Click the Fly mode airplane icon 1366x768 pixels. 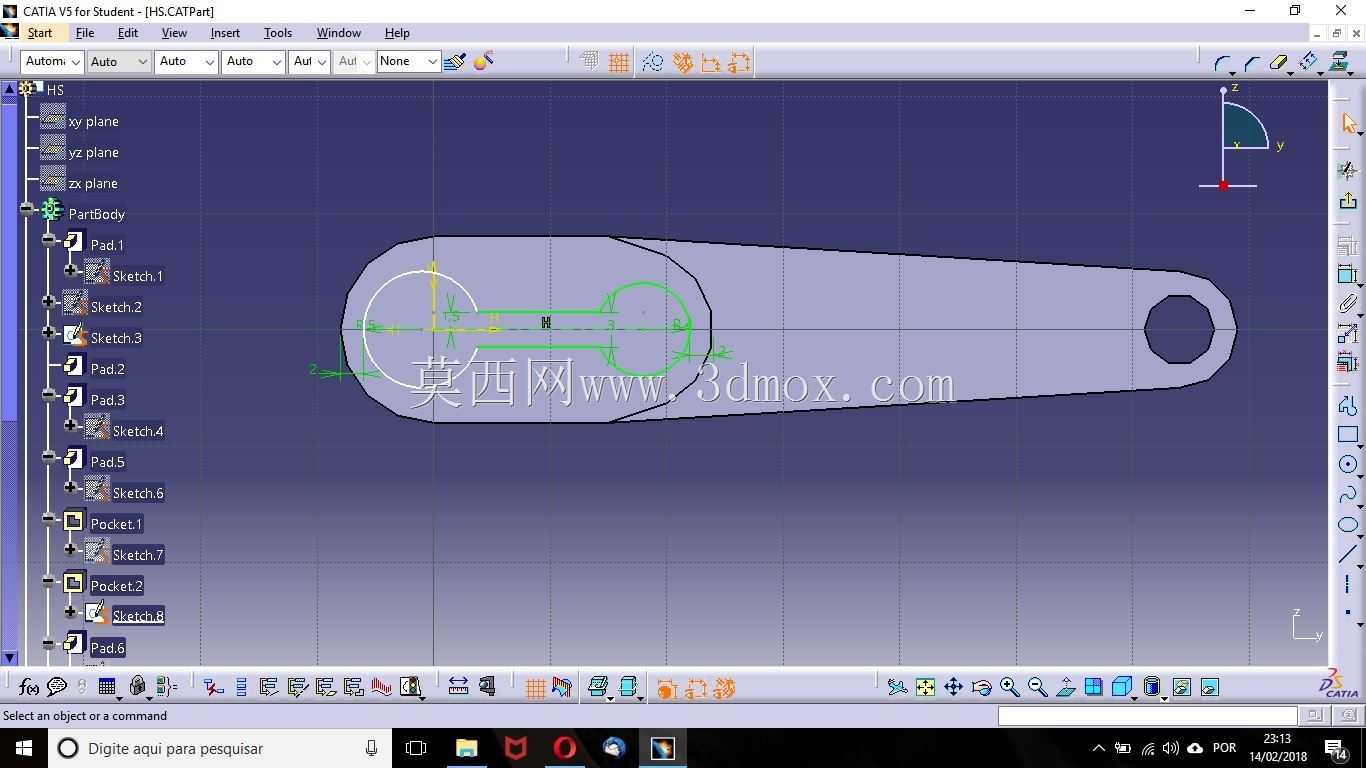point(897,687)
